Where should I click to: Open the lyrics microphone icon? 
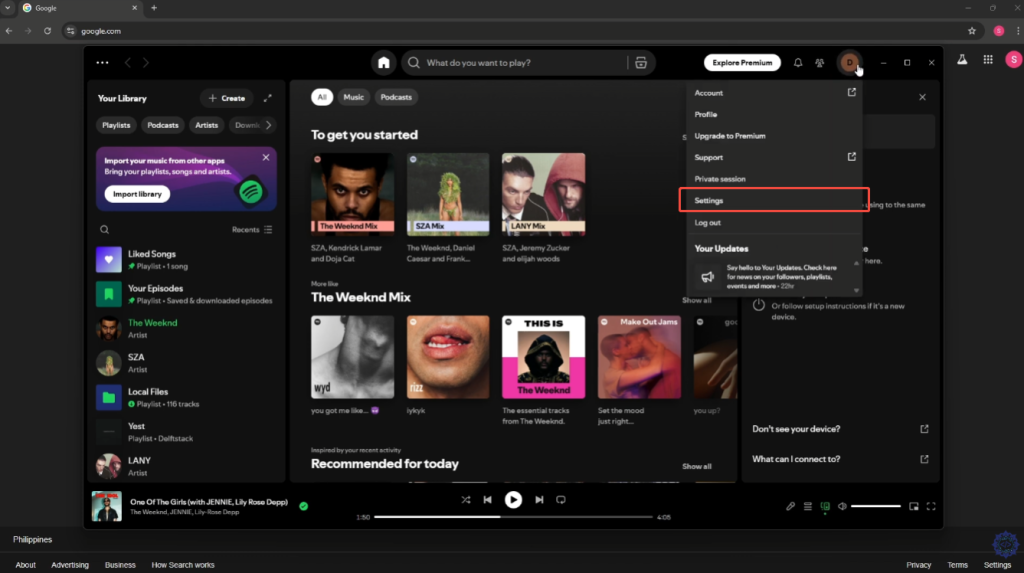[790, 506]
